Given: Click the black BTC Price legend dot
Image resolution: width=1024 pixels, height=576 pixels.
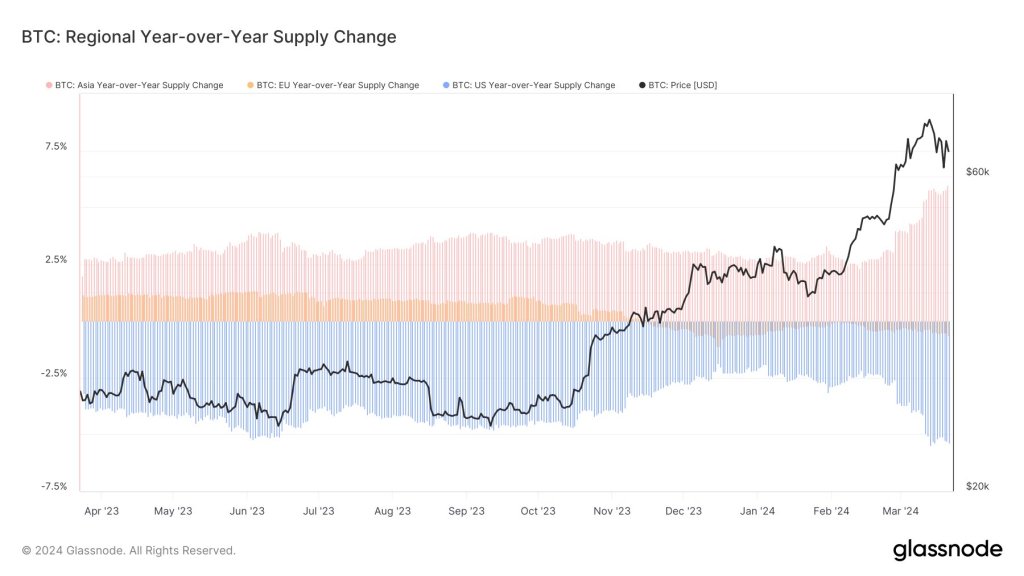Looking at the screenshot, I should pos(641,86).
